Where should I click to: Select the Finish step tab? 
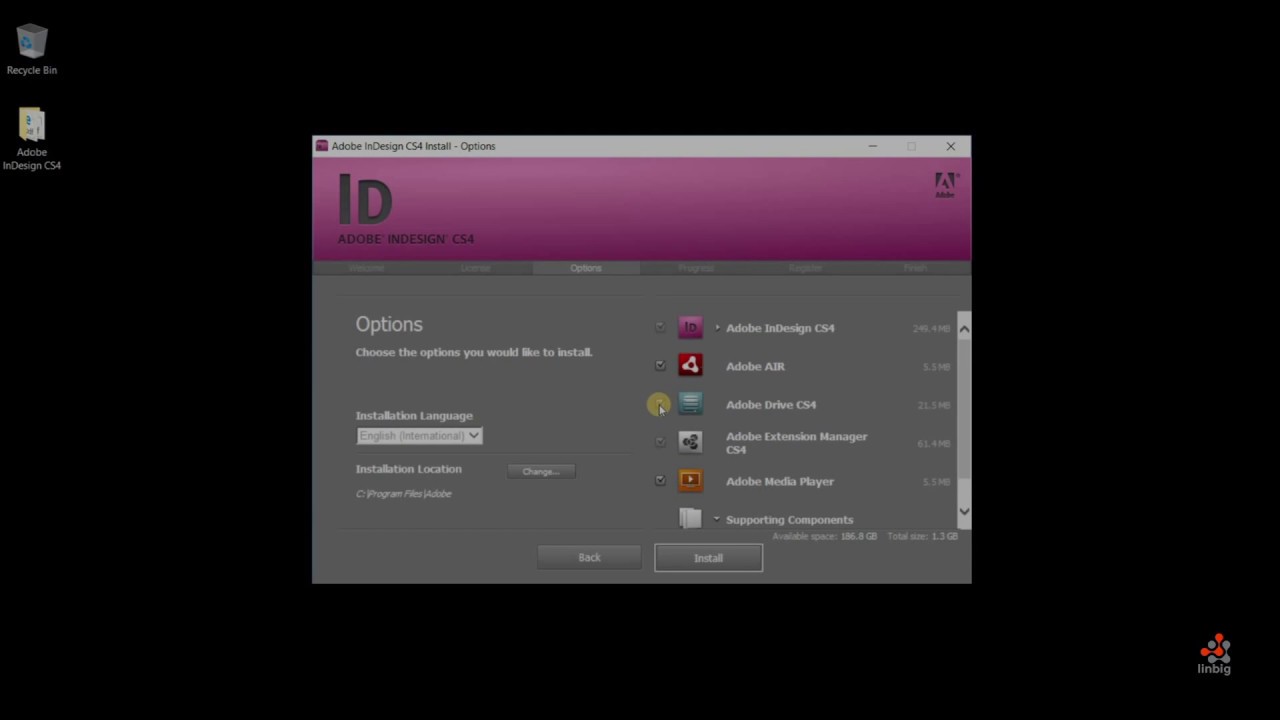click(915, 268)
